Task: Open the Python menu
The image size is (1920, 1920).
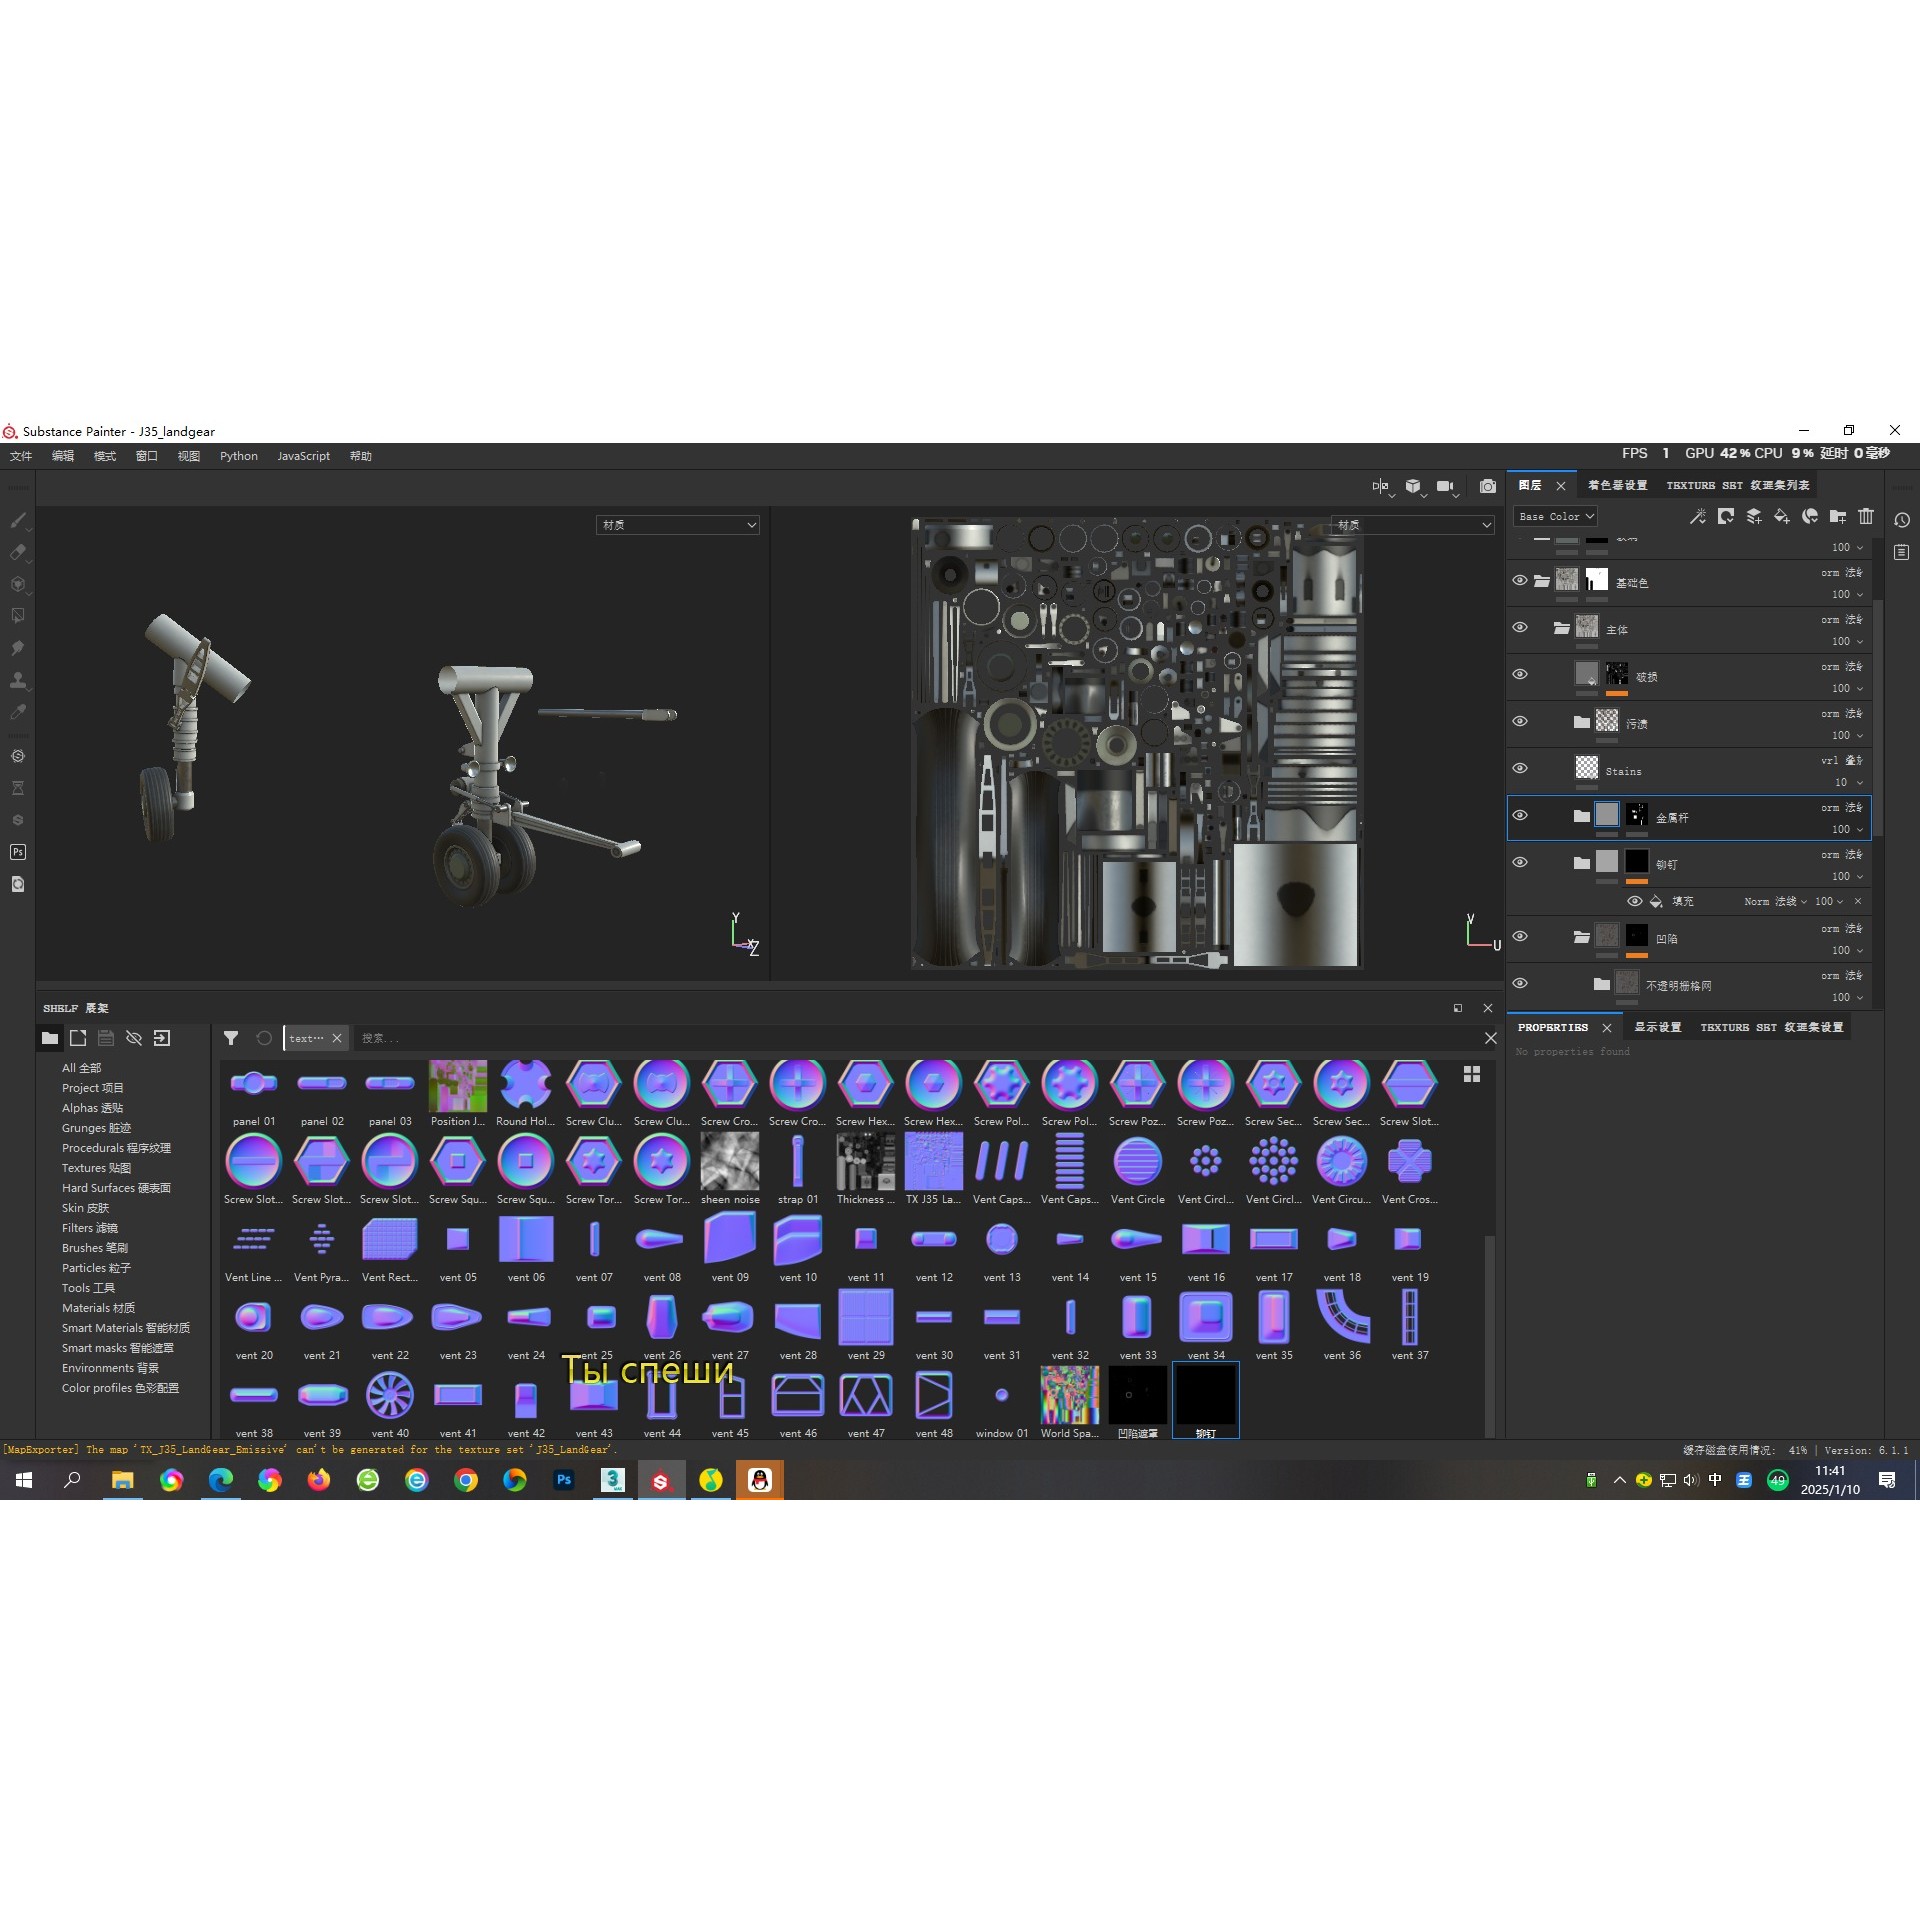Action: point(238,456)
